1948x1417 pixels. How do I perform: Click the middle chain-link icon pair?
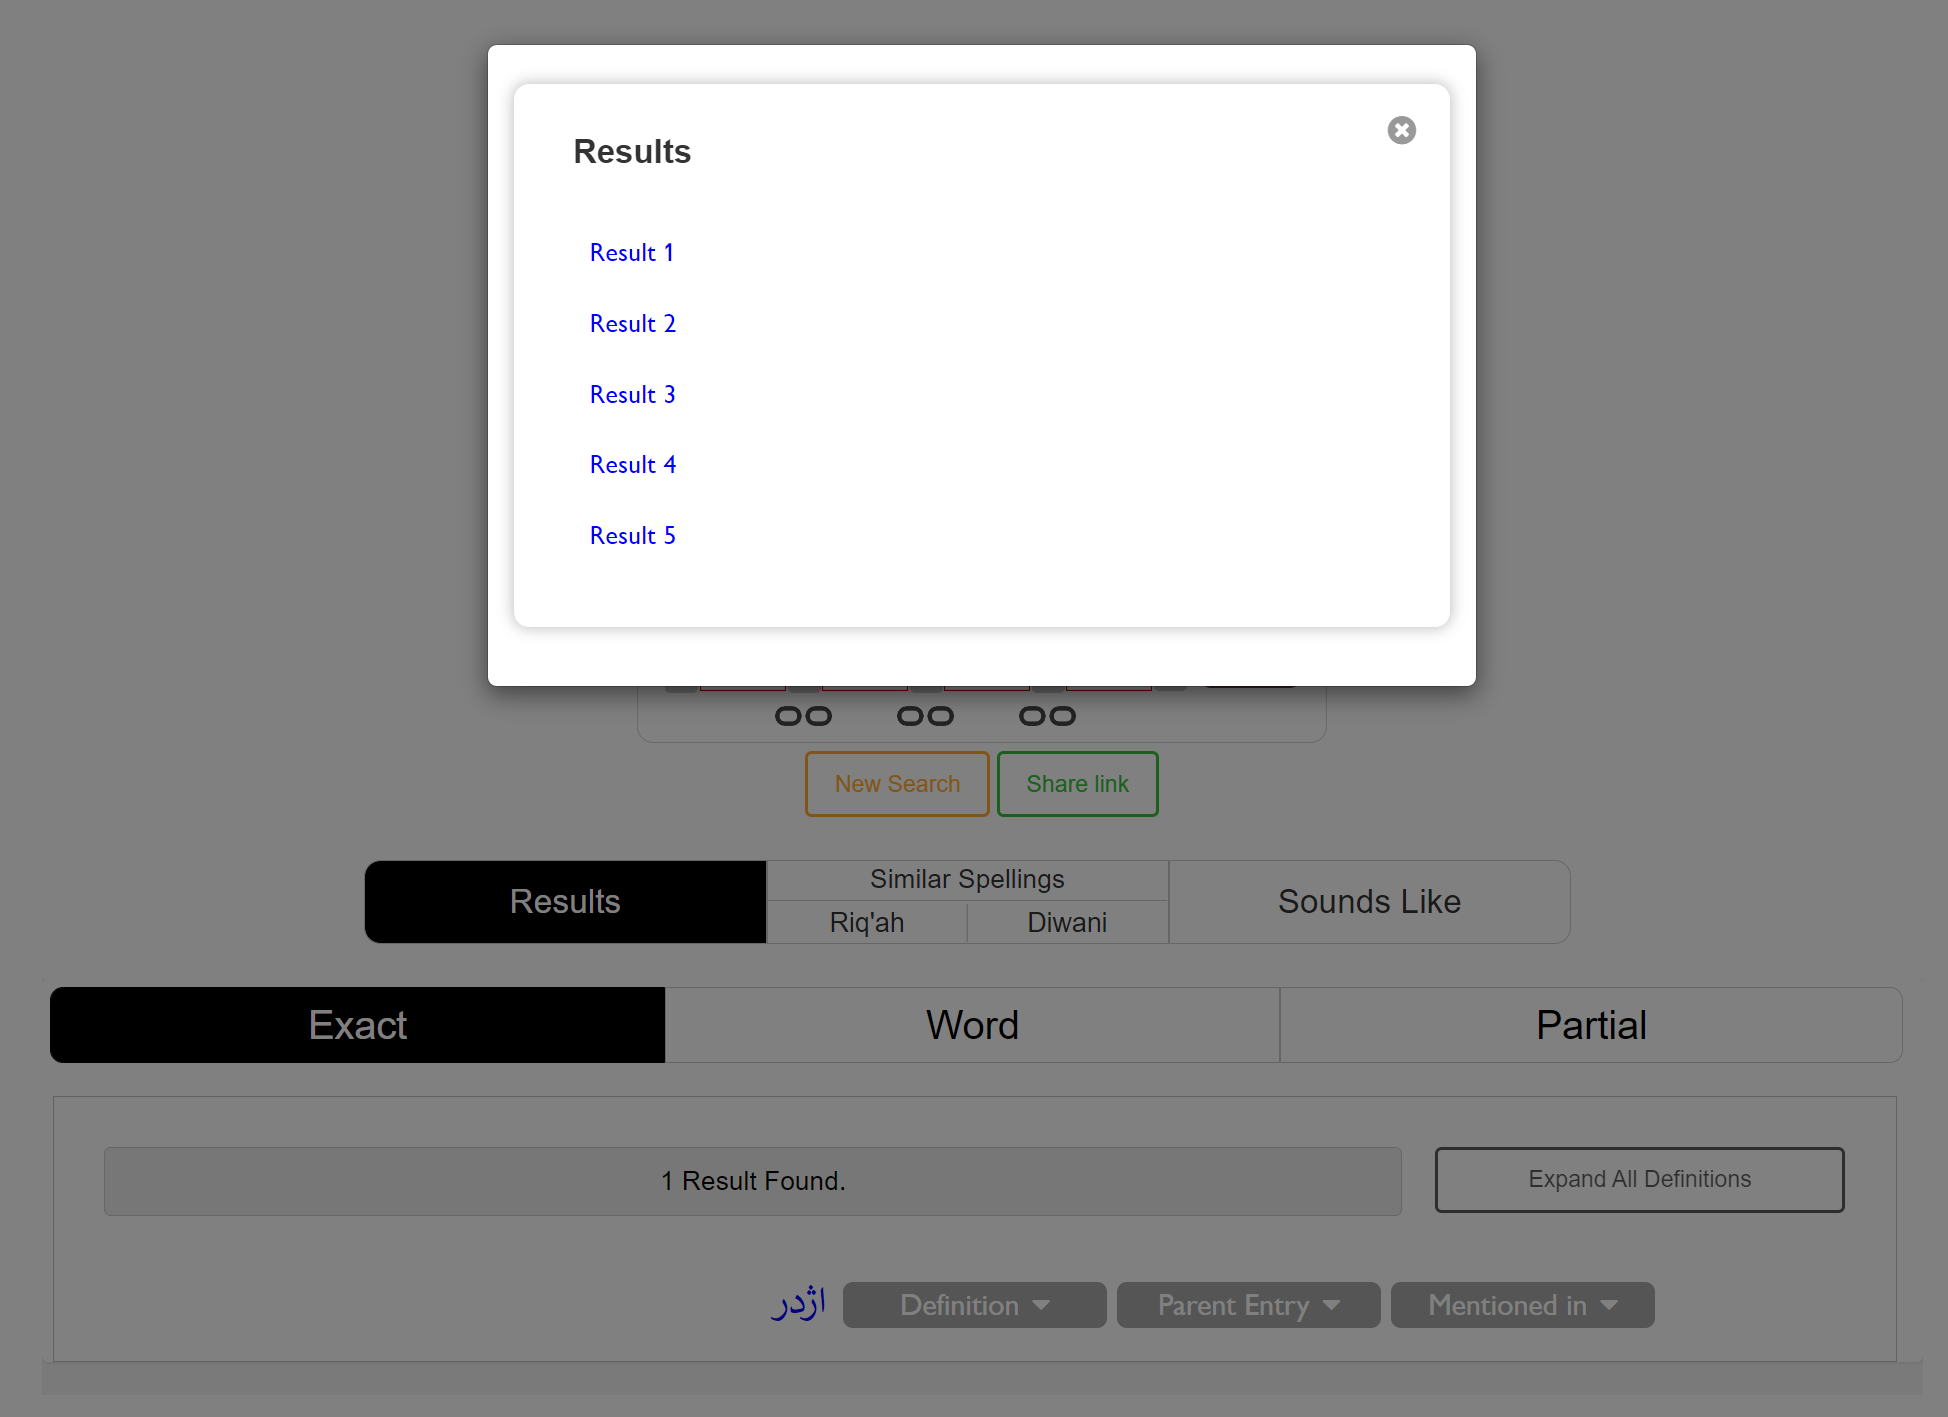pos(925,716)
